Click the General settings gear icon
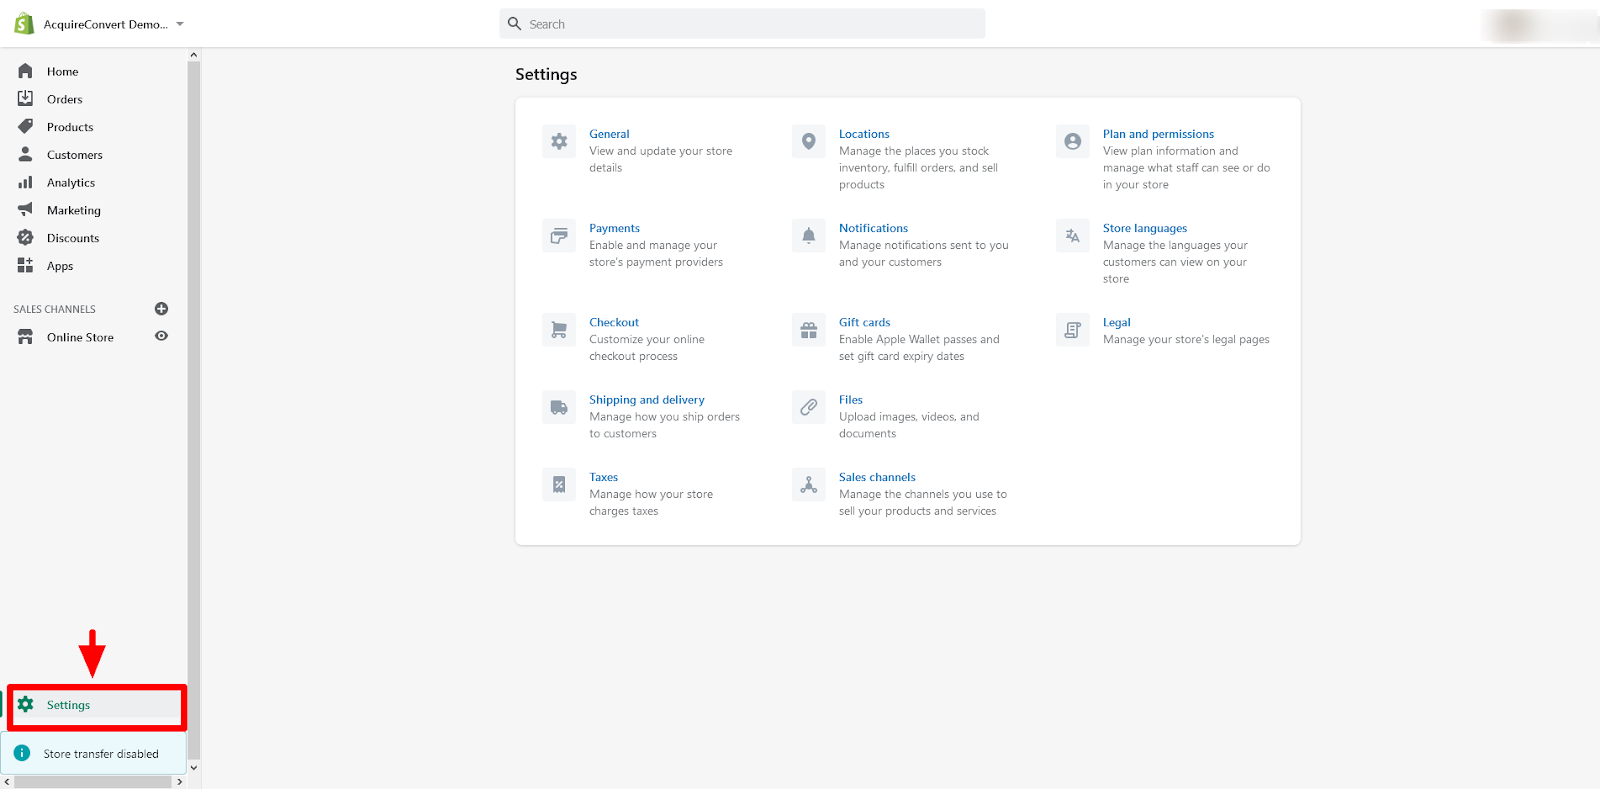This screenshot has height=789, width=1600. click(559, 142)
